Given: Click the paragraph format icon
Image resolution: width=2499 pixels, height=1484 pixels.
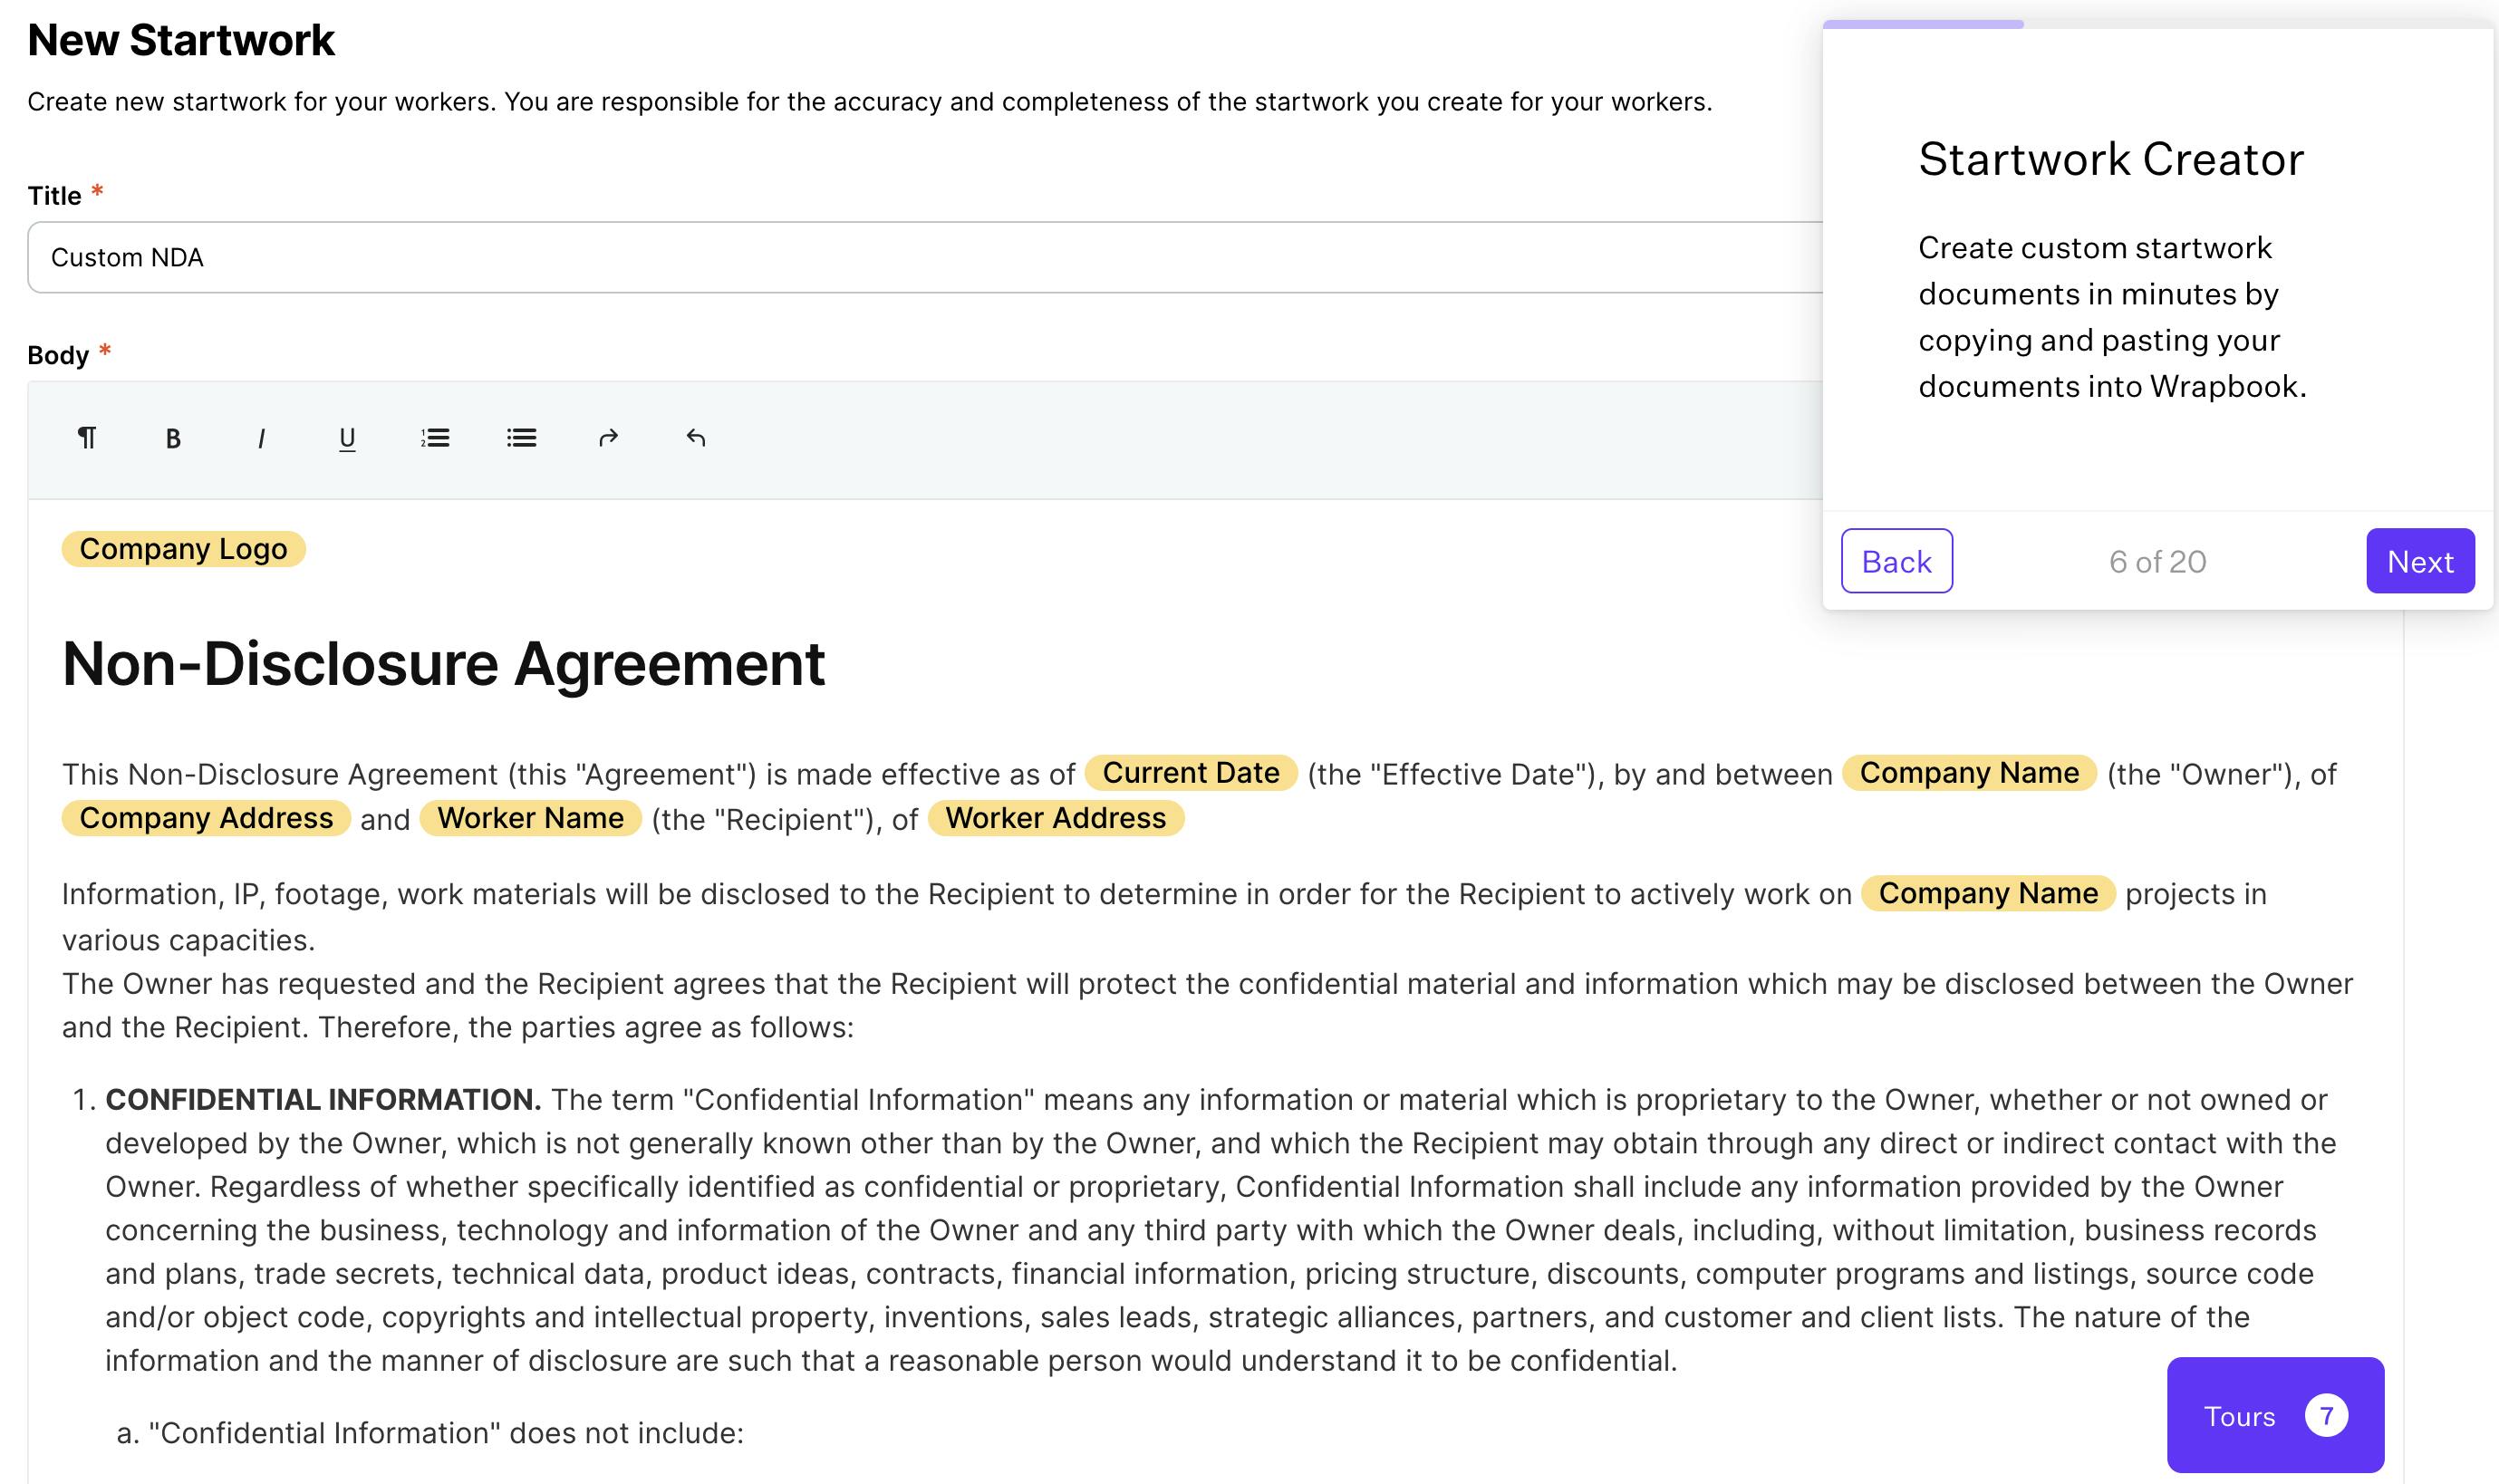Looking at the screenshot, I should pyautogui.click(x=87, y=438).
